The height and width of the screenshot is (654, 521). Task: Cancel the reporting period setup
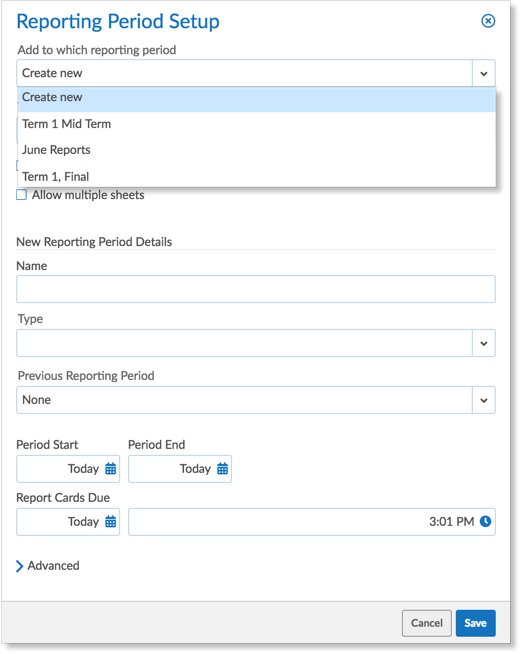click(x=426, y=623)
